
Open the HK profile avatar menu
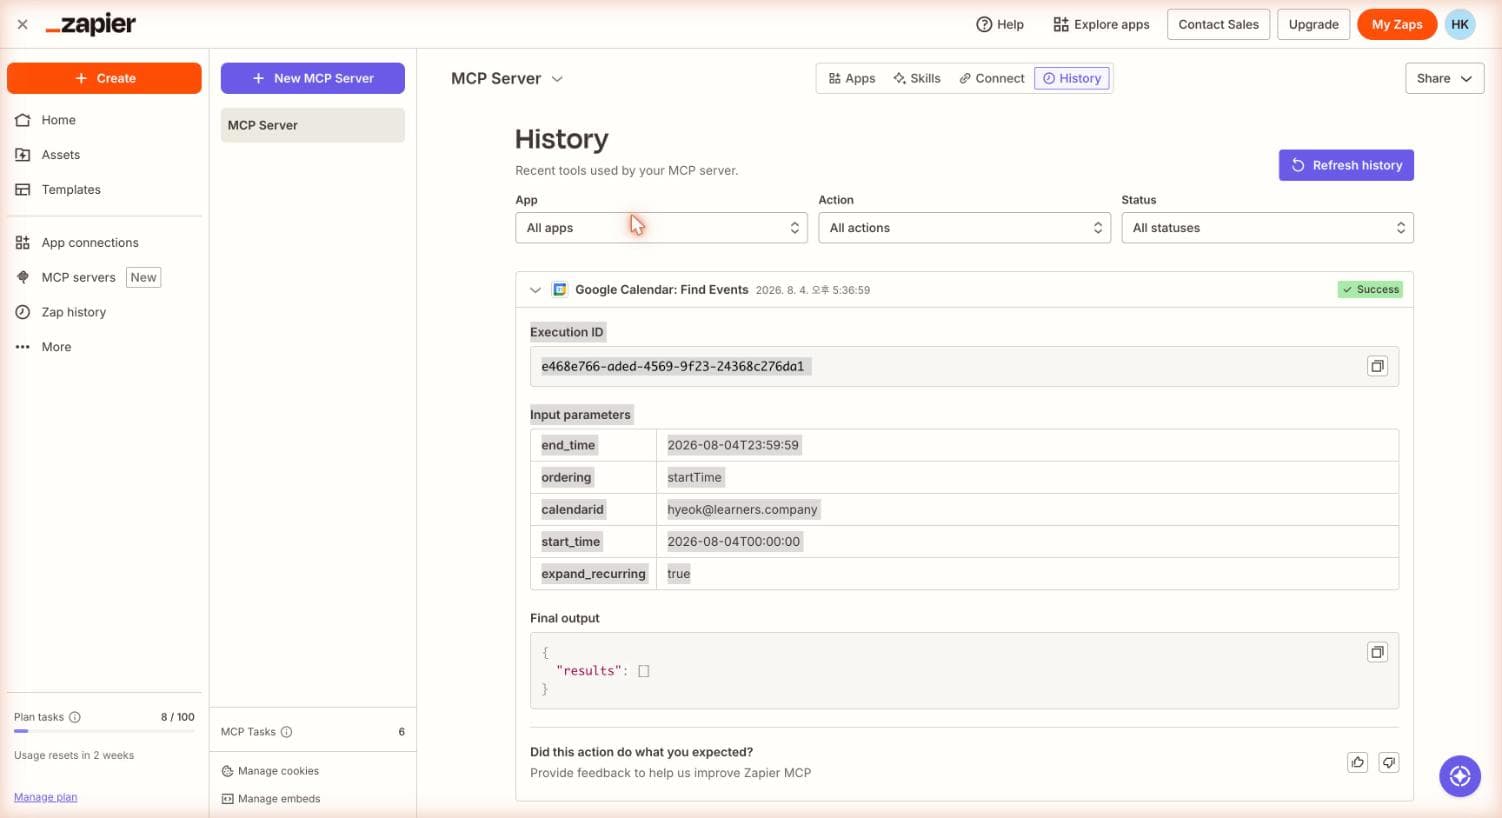tap(1460, 24)
